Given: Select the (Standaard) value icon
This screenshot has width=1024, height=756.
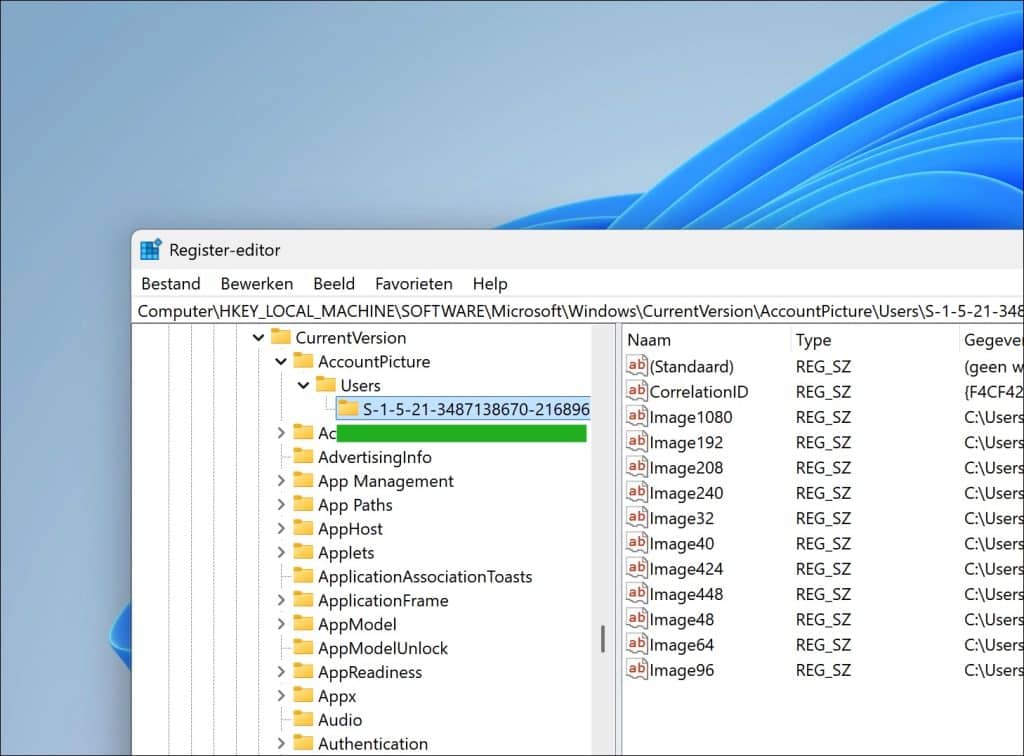Looking at the screenshot, I should [x=636, y=366].
